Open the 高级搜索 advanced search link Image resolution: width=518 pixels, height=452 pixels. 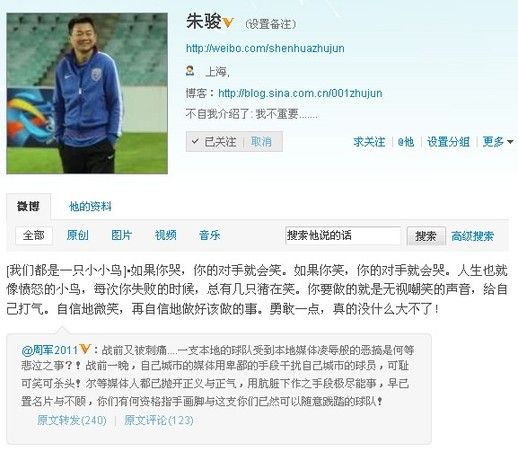point(472,236)
